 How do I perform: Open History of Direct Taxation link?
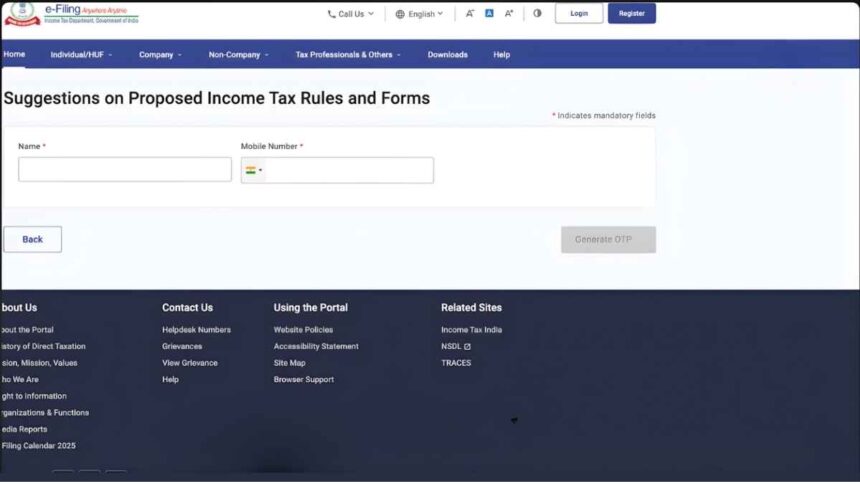(x=43, y=346)
